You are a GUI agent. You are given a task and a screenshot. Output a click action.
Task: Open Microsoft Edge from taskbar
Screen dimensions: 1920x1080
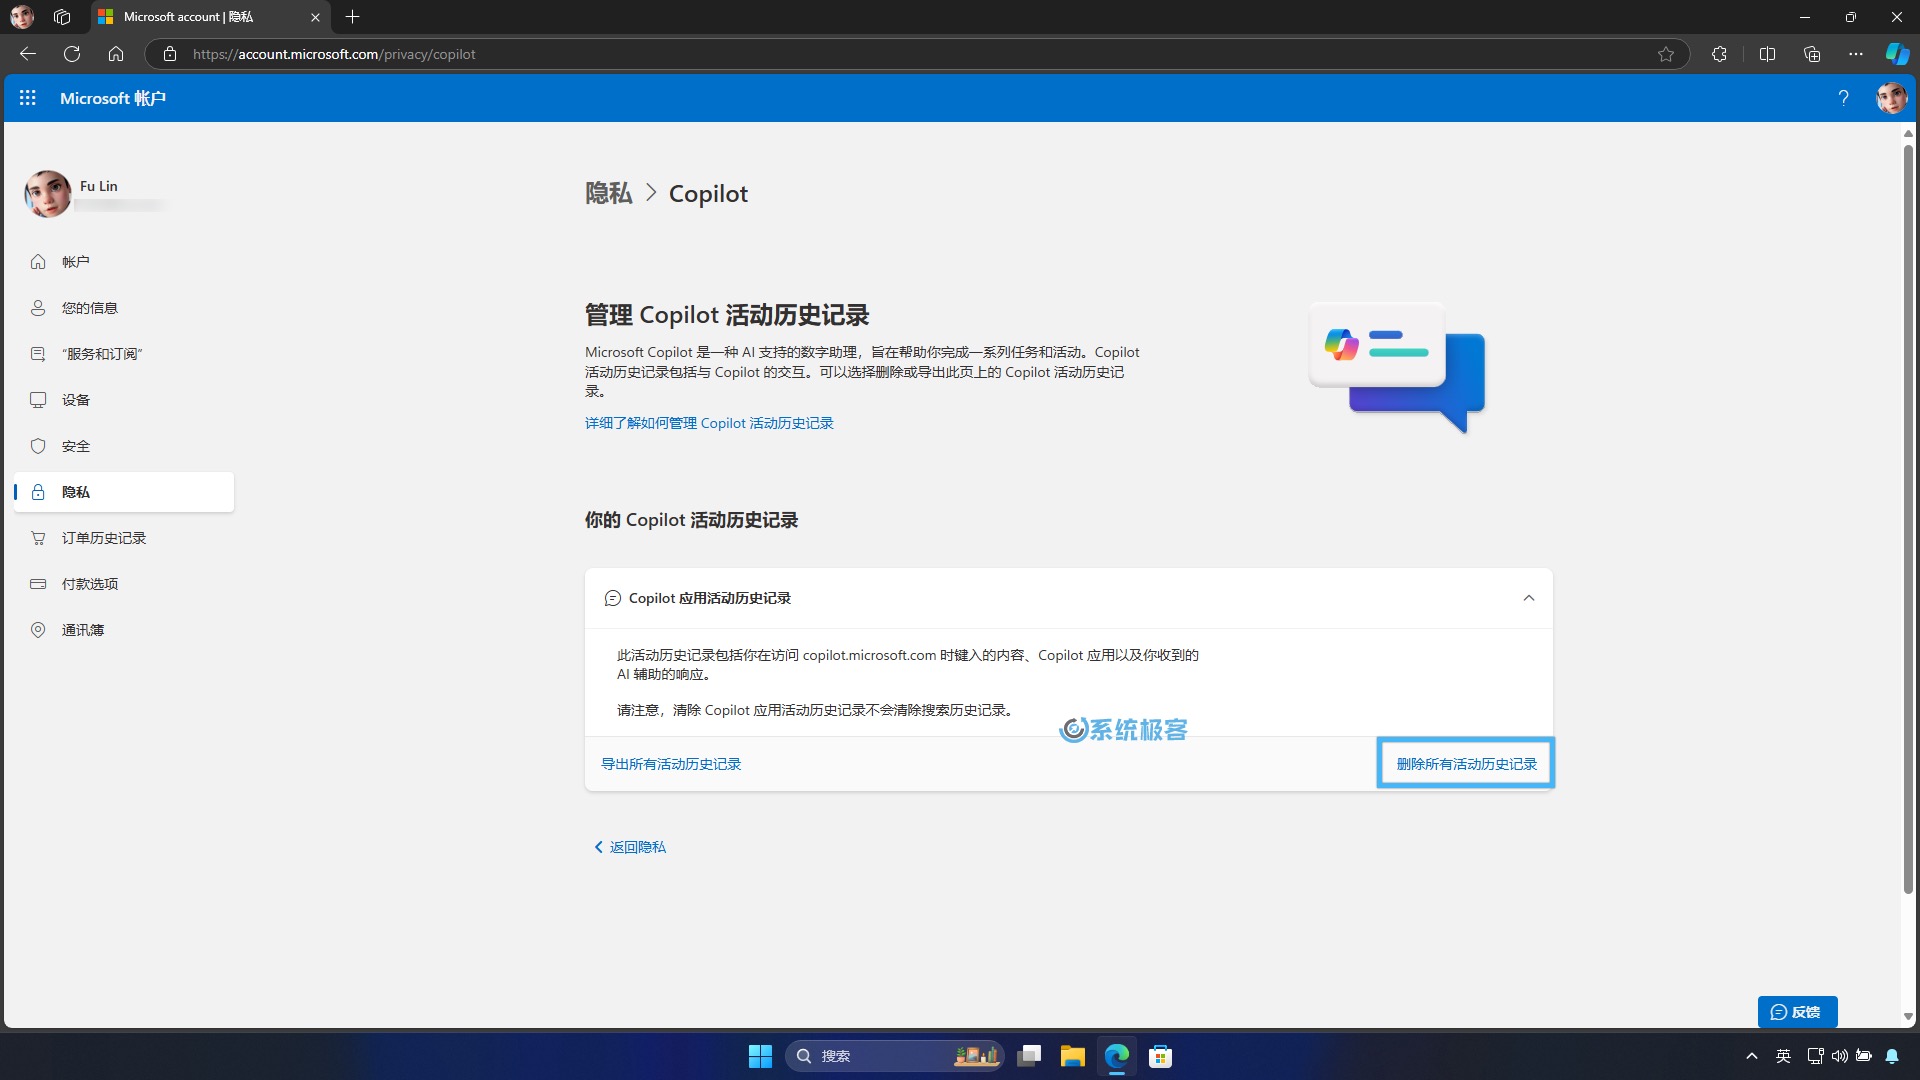(1117, 1056)
